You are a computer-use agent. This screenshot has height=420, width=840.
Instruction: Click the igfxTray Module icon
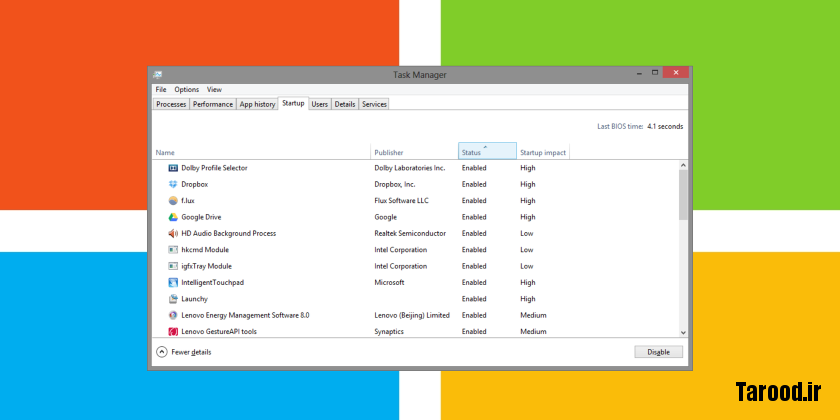click(173, 266)
